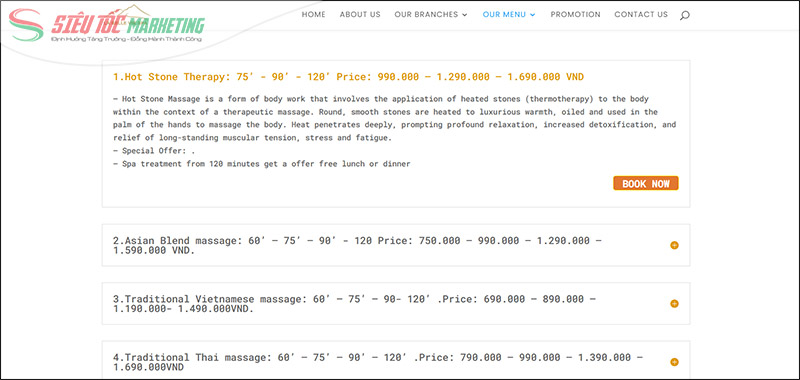Click the 'Special Offer' line
Viewport: 800px width, 380px height.
click(154, 151)
